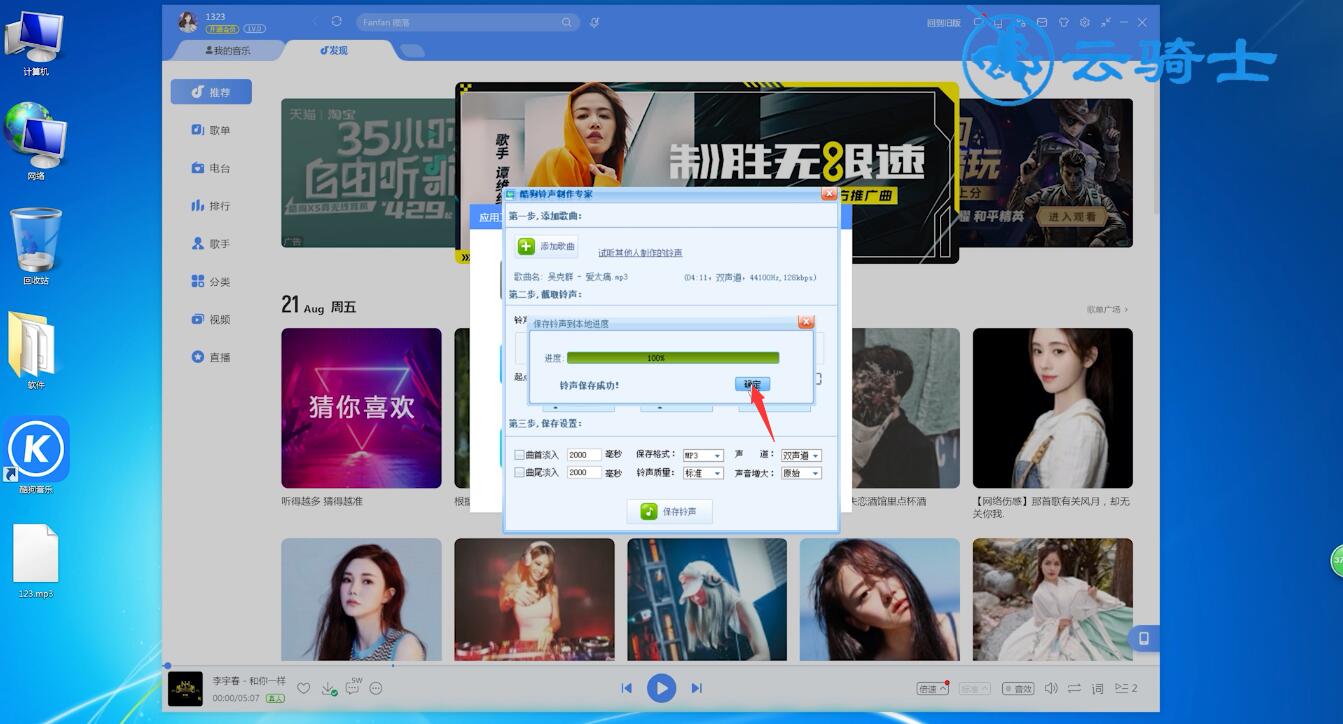Screen dimensions: 1343x724
Task: Click the 保存铃声 button
Action: [x=670, y=511]
